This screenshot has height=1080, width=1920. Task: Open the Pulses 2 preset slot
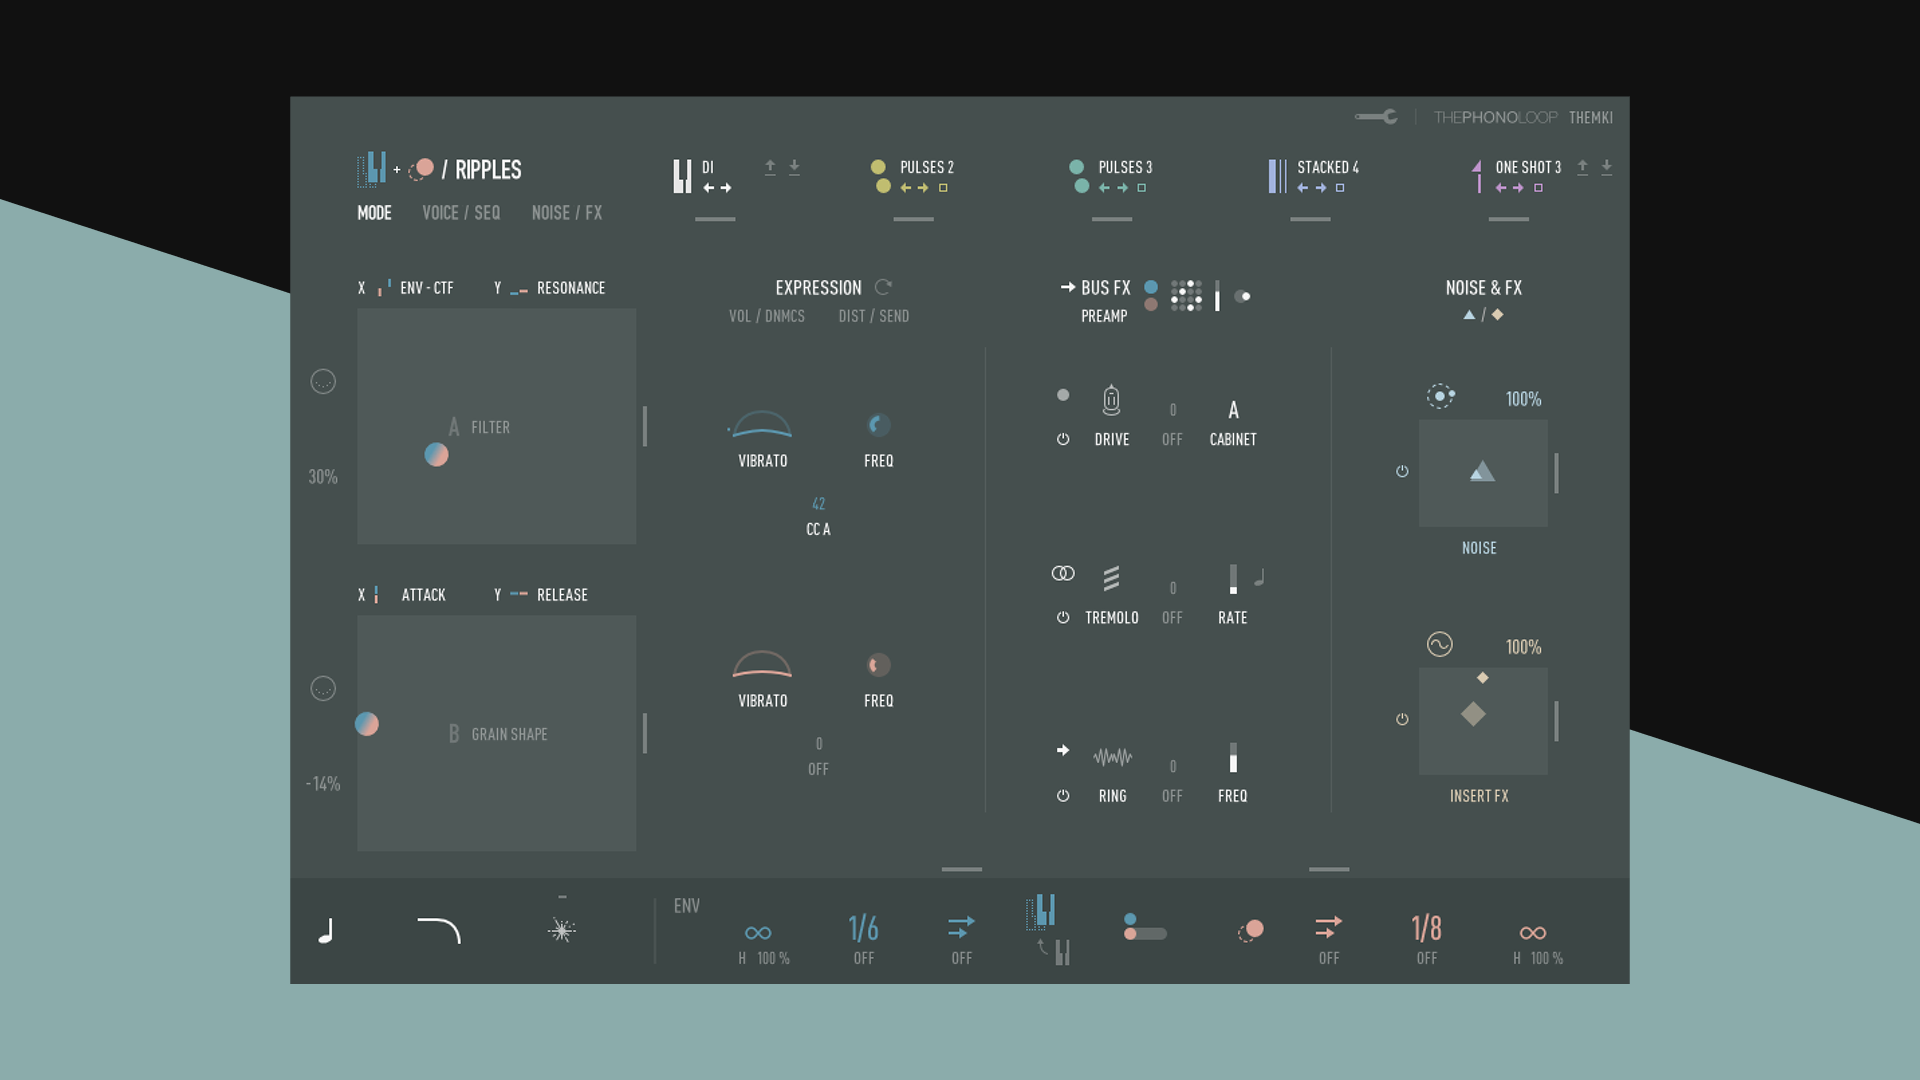coord(926,167)
